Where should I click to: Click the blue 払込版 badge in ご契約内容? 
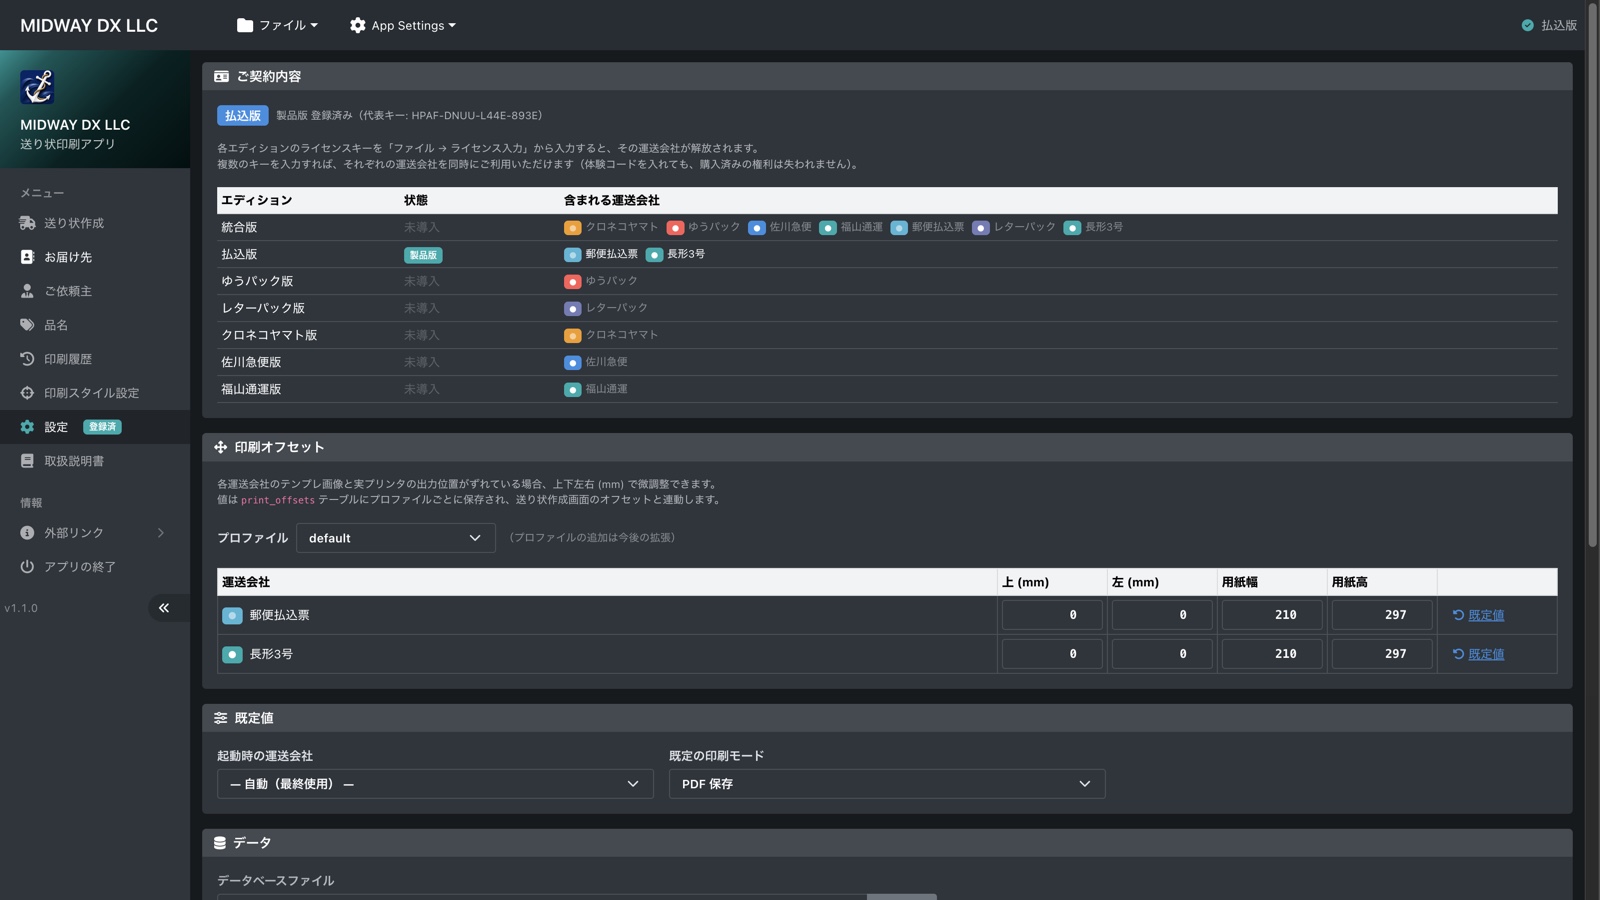click(x=243, y=116)
